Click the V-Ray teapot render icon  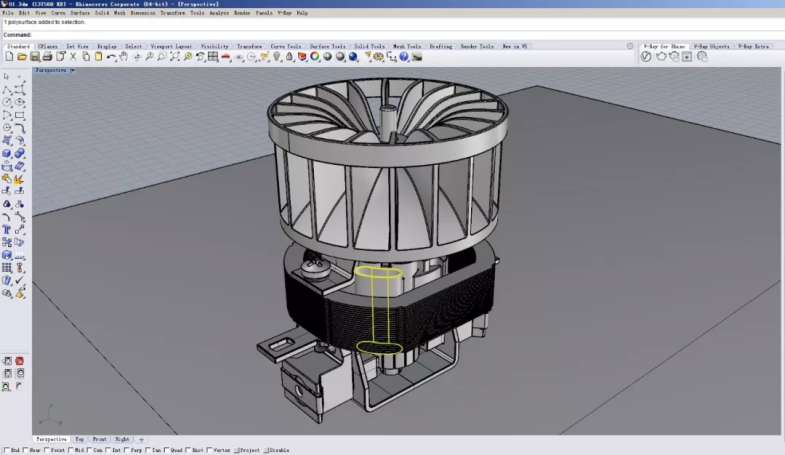pyautogui.click(x=660, y=57)
